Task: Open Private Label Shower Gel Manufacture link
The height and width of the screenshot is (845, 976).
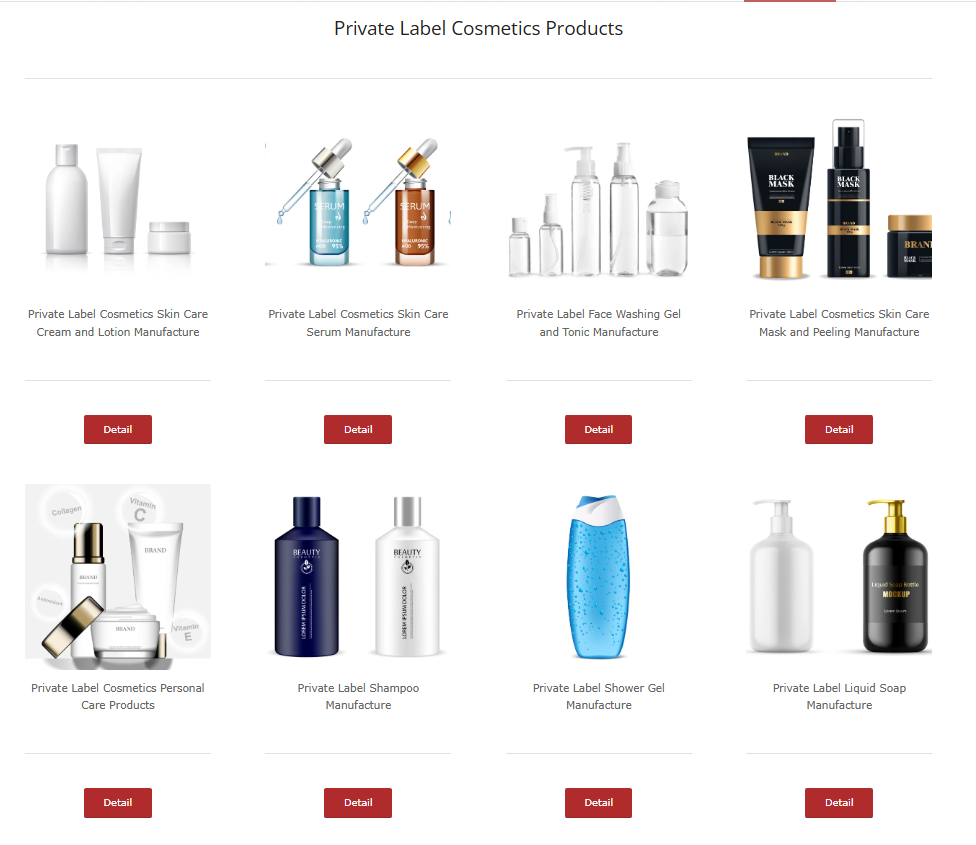Action: coord(599,696)
